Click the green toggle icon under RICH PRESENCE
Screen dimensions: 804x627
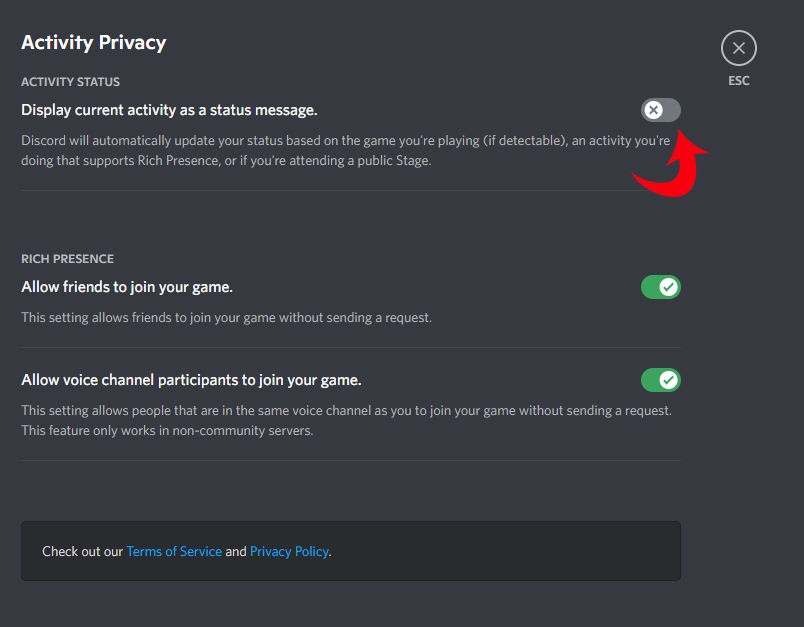coord(660,287)
